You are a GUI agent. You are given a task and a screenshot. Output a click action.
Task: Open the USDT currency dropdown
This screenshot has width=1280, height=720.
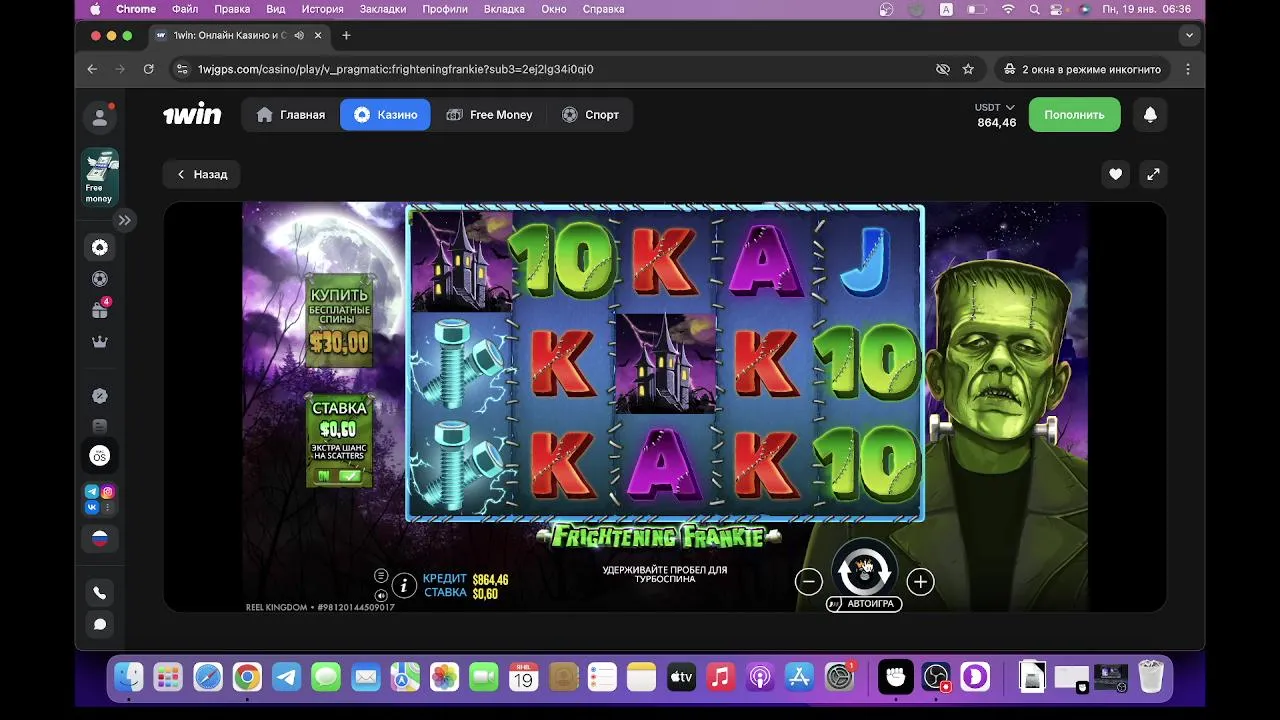pos(995,107)
